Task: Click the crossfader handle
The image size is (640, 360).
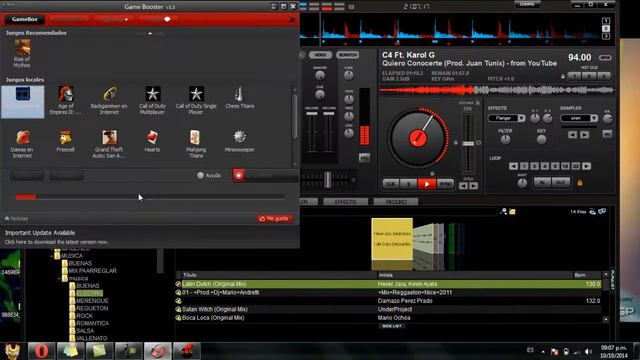Action: tap(327, 180)
